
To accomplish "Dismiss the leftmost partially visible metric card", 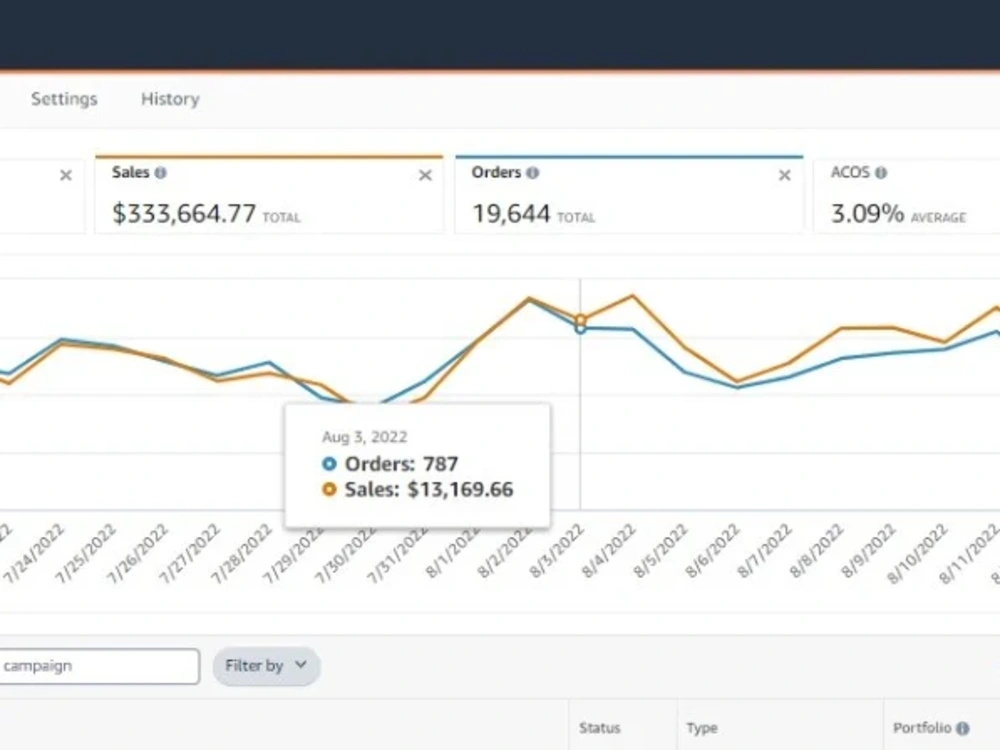I will click(x=66, y=175).
